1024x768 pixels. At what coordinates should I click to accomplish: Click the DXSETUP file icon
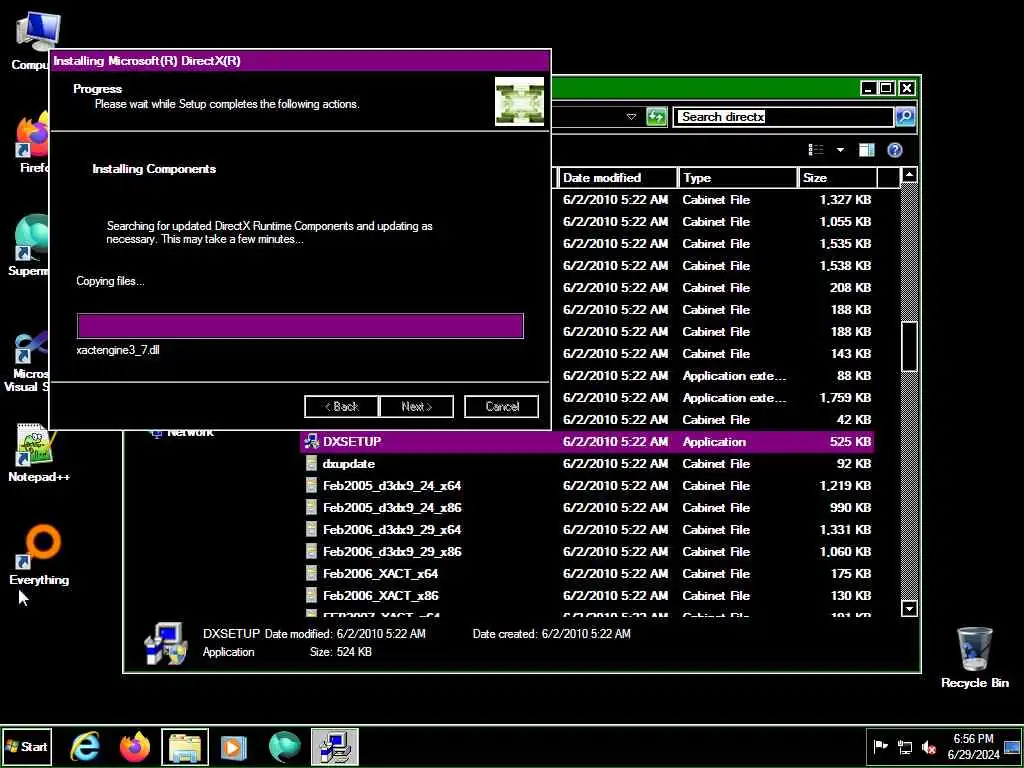(312, 441)
